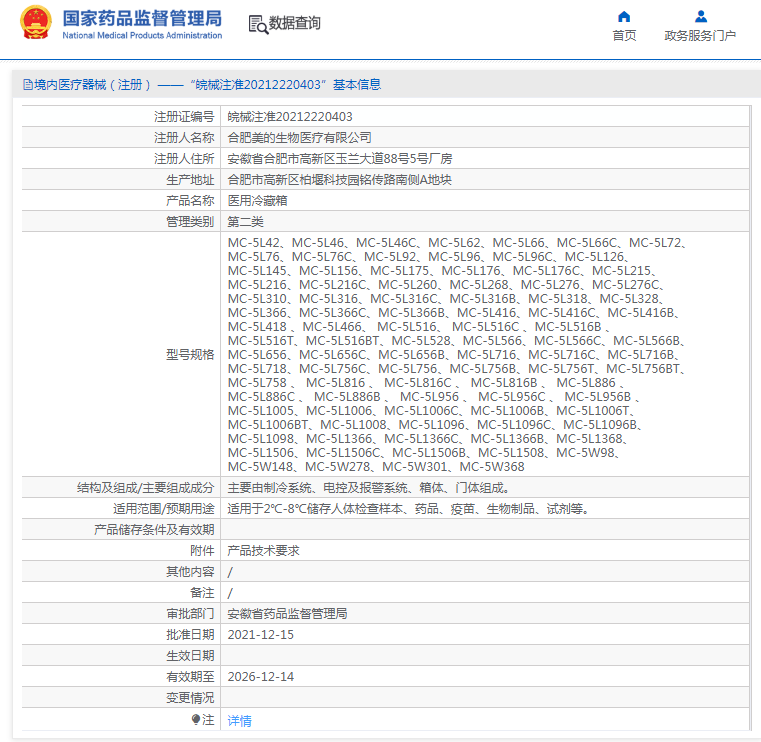Screen dimensions: 761x742
Task: Click the 其他内容 row label
Action: (190, 572)
